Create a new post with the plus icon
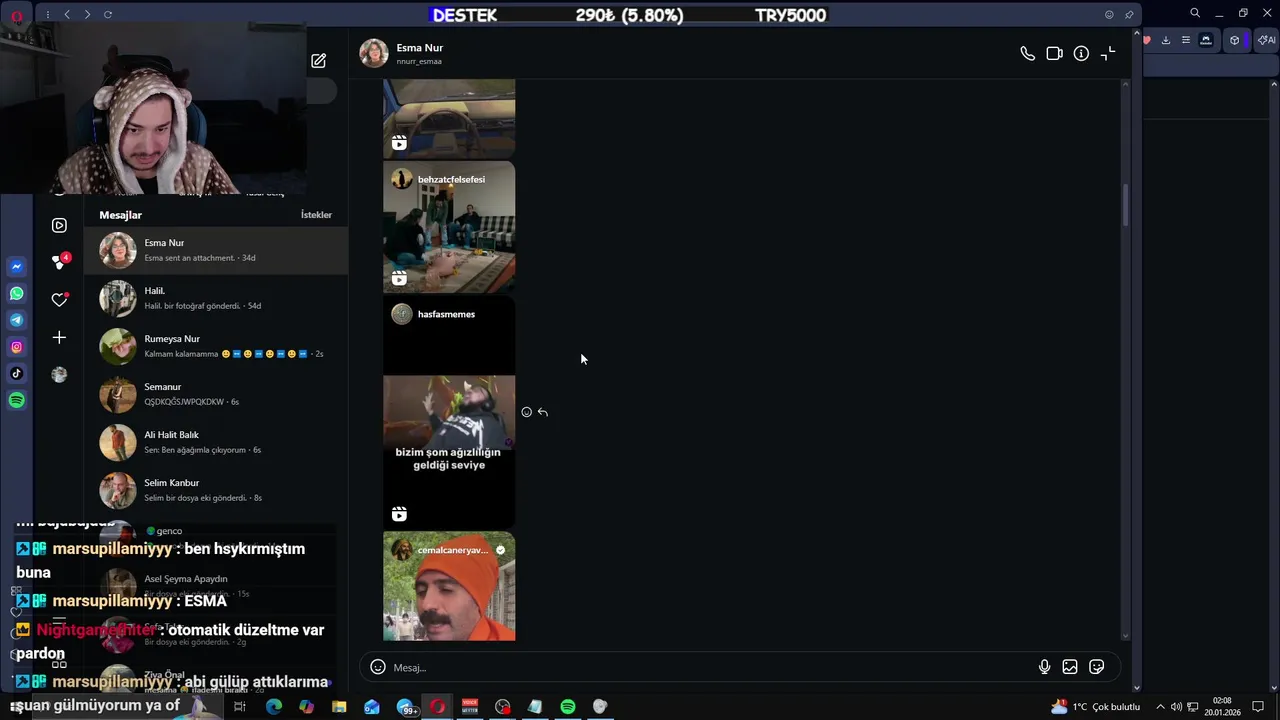1280x720 pixels. click(59, 338)
